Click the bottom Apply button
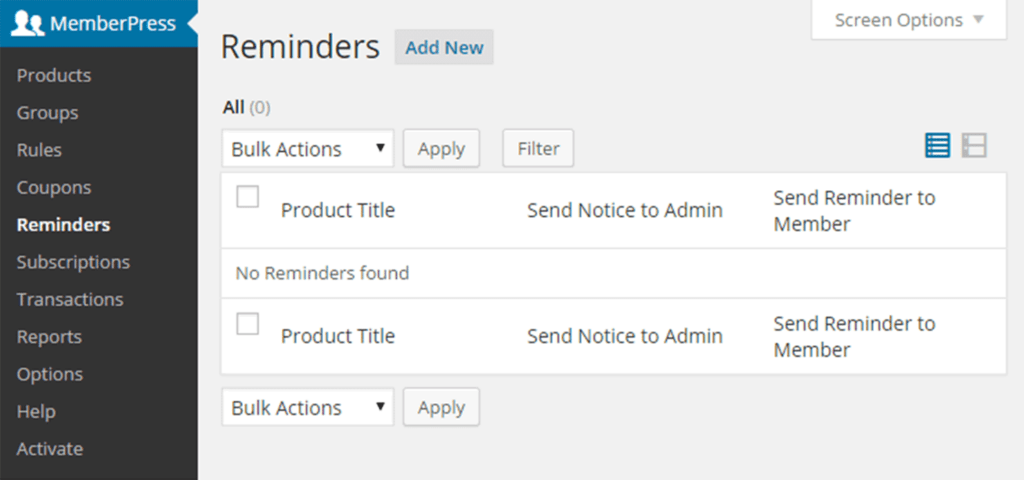 [x=441, y=407]
